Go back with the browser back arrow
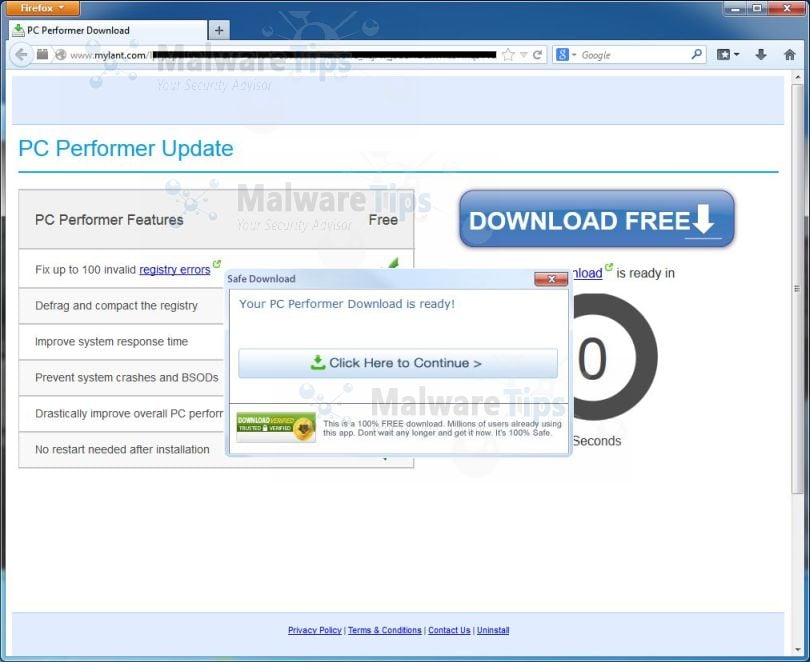The height and width of the screenshot is (662, 810). point(21,55)
